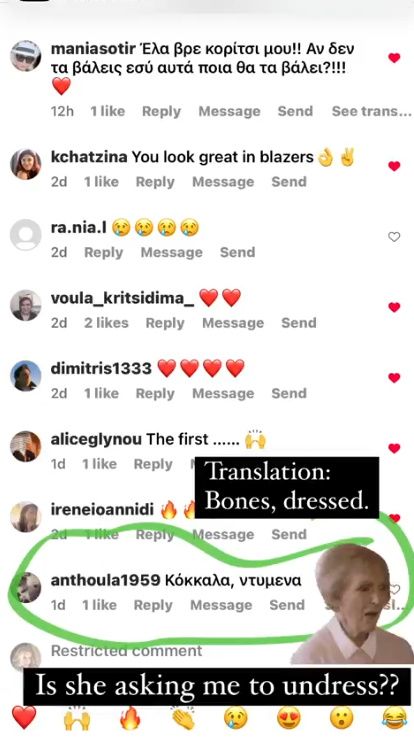Image resolution: width=414 pixels, height=739 pixels.
Task: Message voula_kritsidima_ from her comment
Action: (x=233, y=323)
